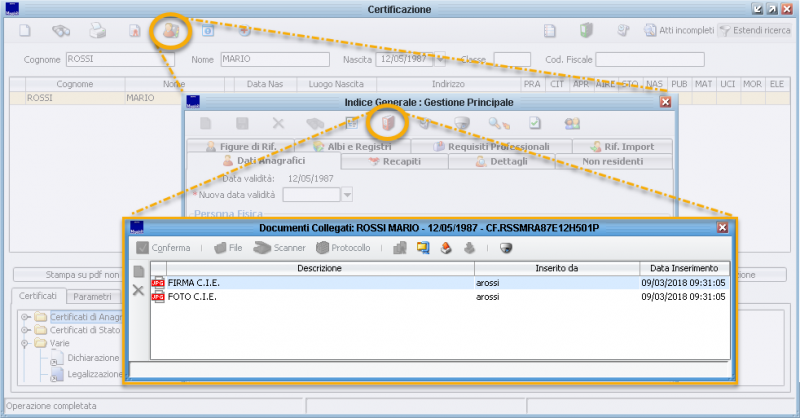Expand the Certificati di Stato folder
The width and height of the screenshot is (800, 418).
[24, 330]
